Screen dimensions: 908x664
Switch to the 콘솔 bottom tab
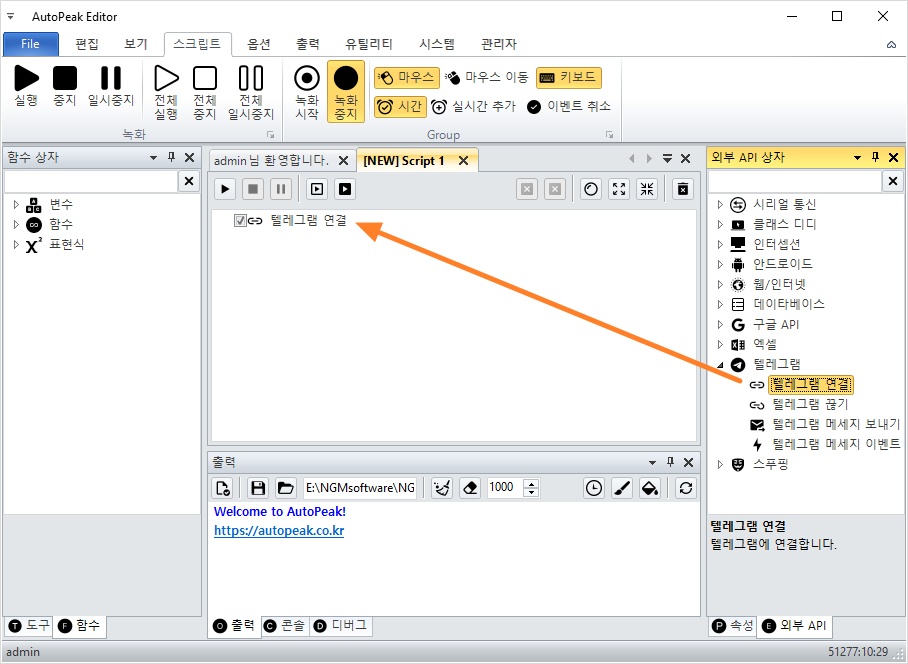[285, 625]
